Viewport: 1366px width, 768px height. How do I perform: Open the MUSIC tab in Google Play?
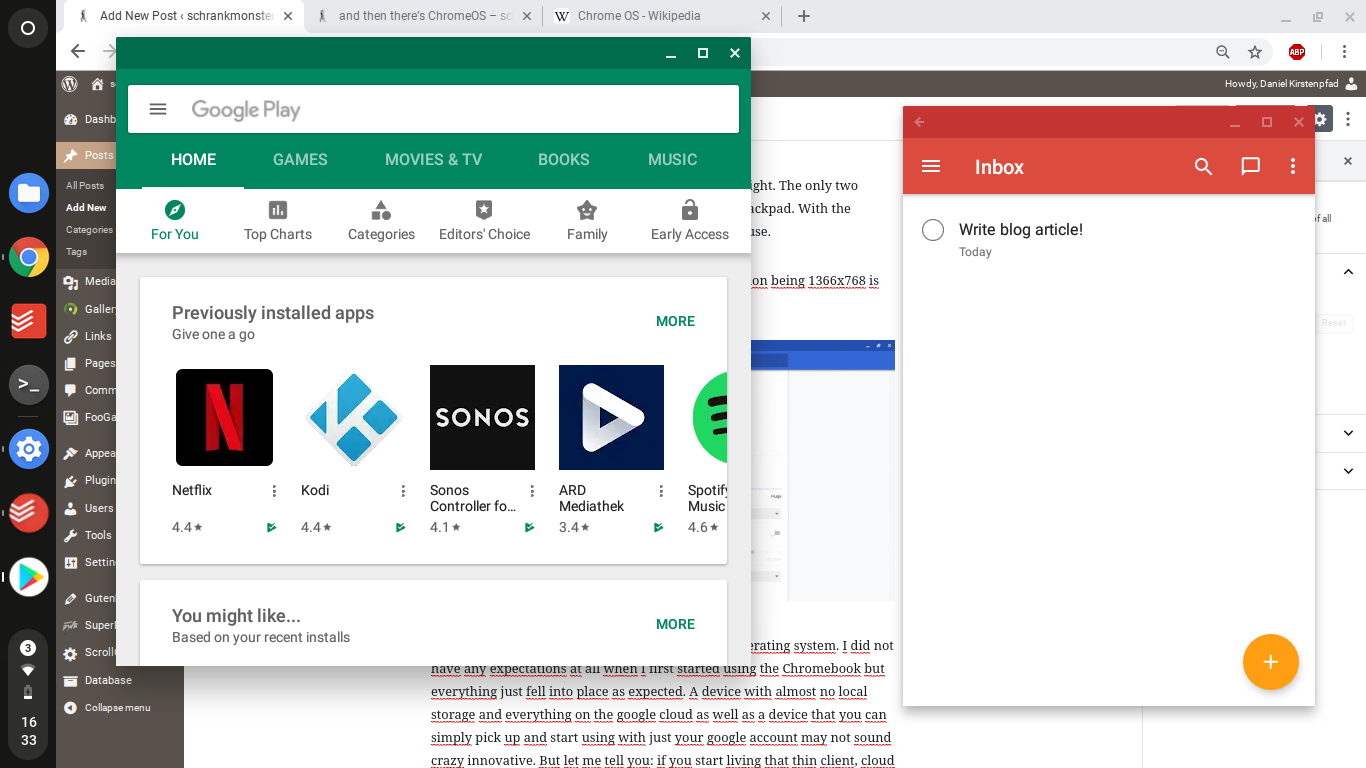click(x=673, y=159)
